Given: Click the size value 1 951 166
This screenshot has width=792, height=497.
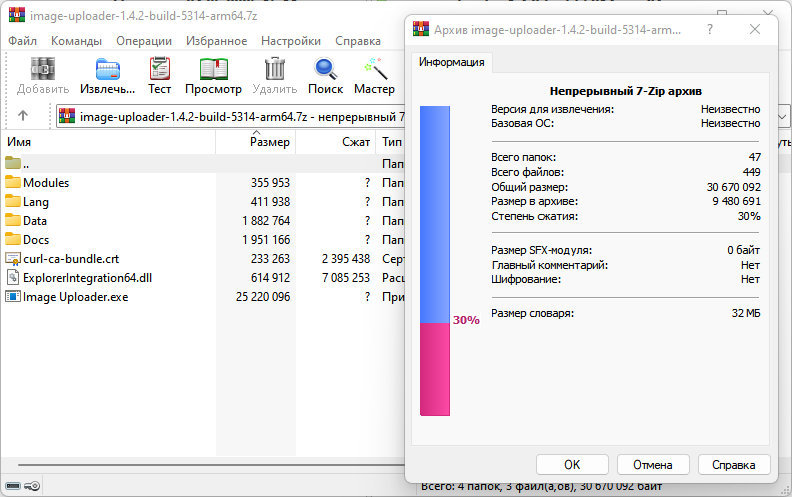Looking at the screenshot, I should 266,239.
